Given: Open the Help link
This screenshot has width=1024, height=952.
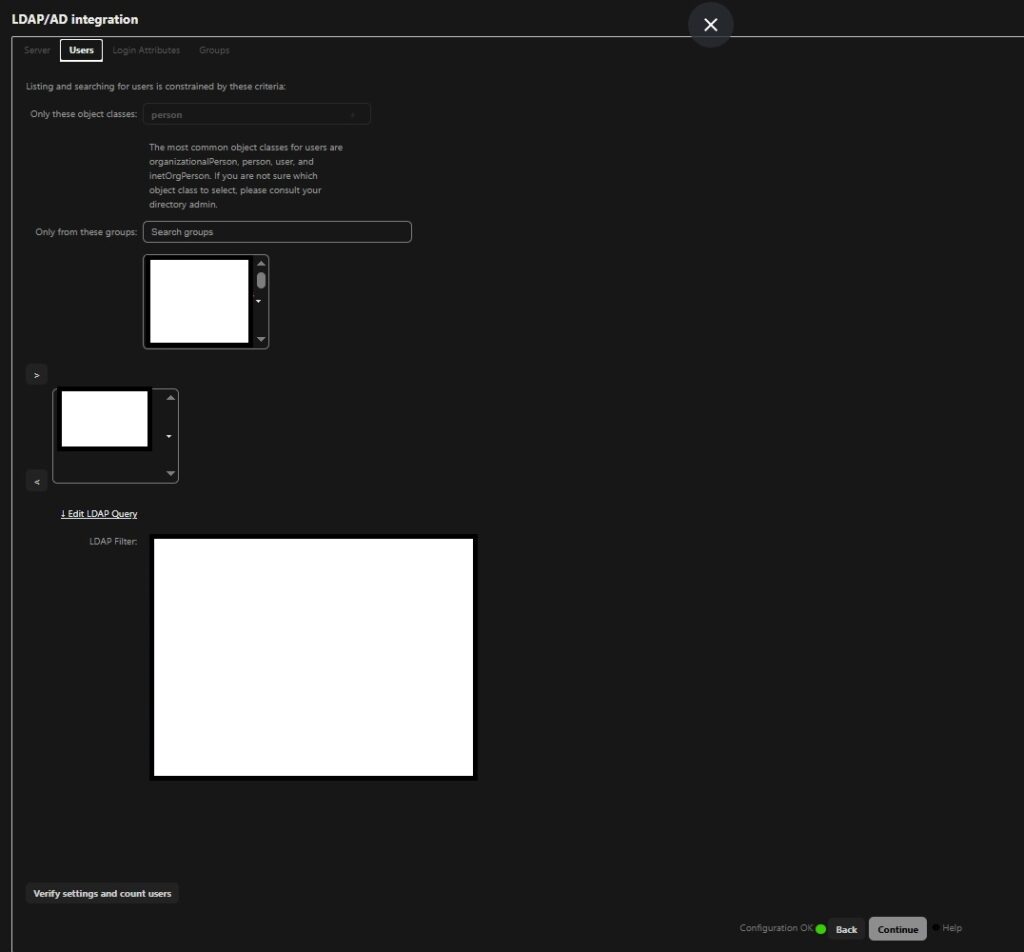Looking at the screenshot, I should (x=952, y=928).
